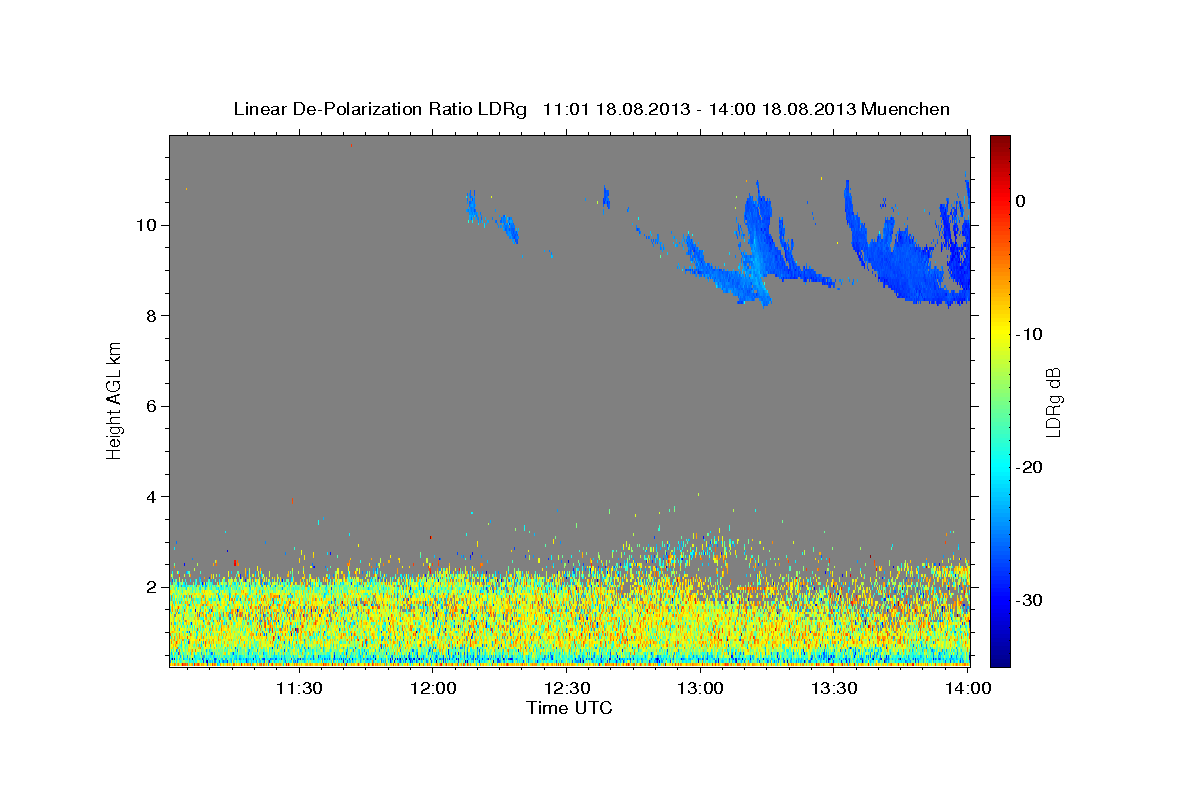
Task: Click the y-axis label "Height AGL km"
Action: click(x=115, y=401)
